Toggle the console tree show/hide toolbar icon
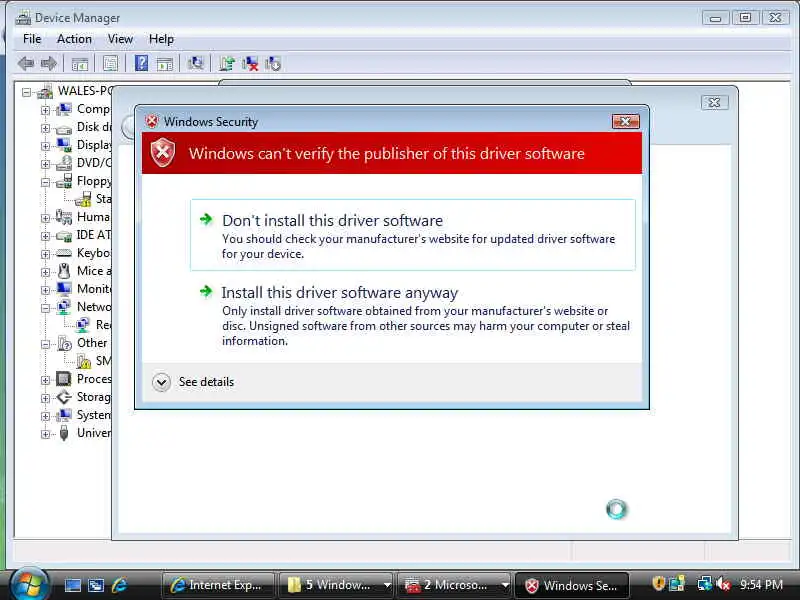 click(x=80, y=64)
